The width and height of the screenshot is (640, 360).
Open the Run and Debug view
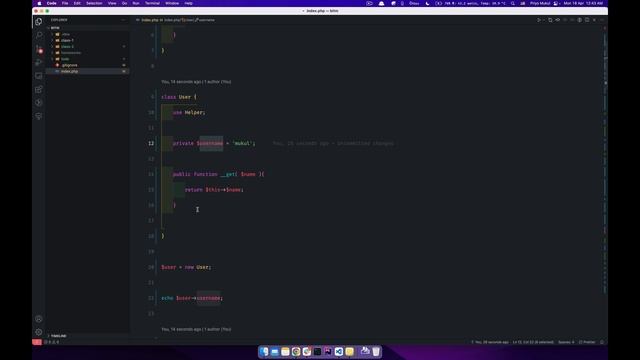pyautogui.click(x=38, y=62)
